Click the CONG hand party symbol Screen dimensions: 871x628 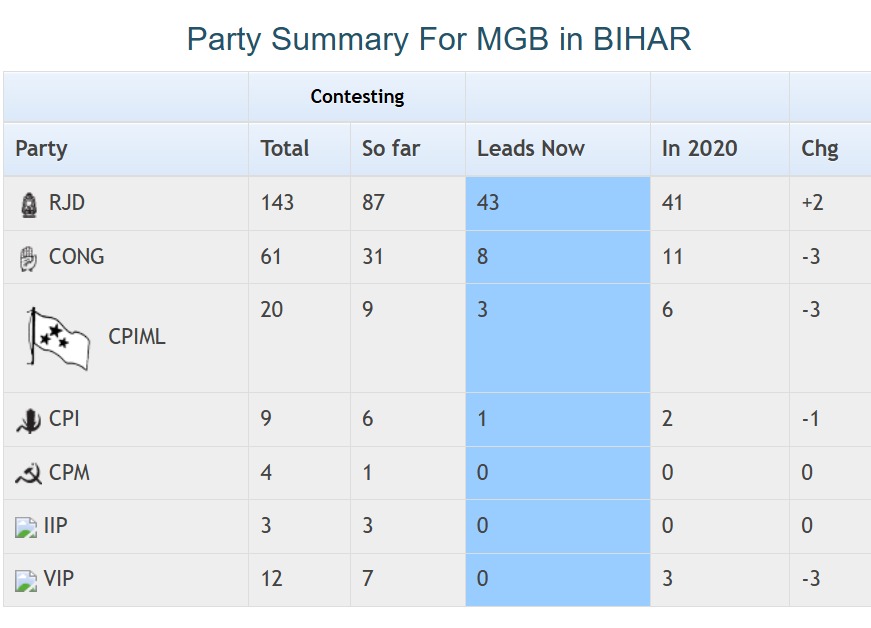coord(28,258)
